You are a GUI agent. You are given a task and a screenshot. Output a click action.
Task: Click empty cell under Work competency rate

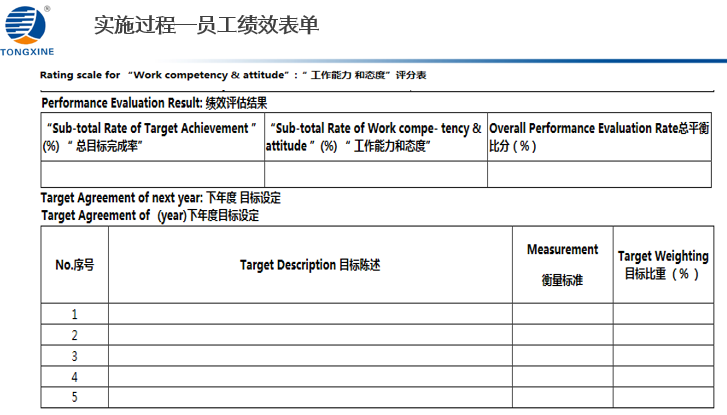coord(375,174)
